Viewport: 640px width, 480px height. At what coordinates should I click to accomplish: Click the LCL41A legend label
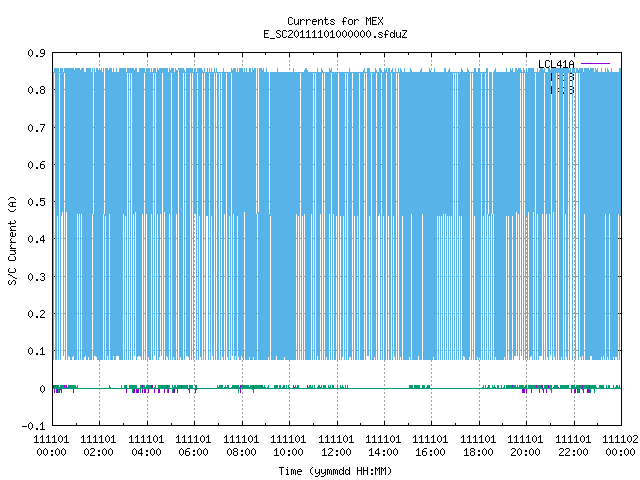click(x=556, y=64)
